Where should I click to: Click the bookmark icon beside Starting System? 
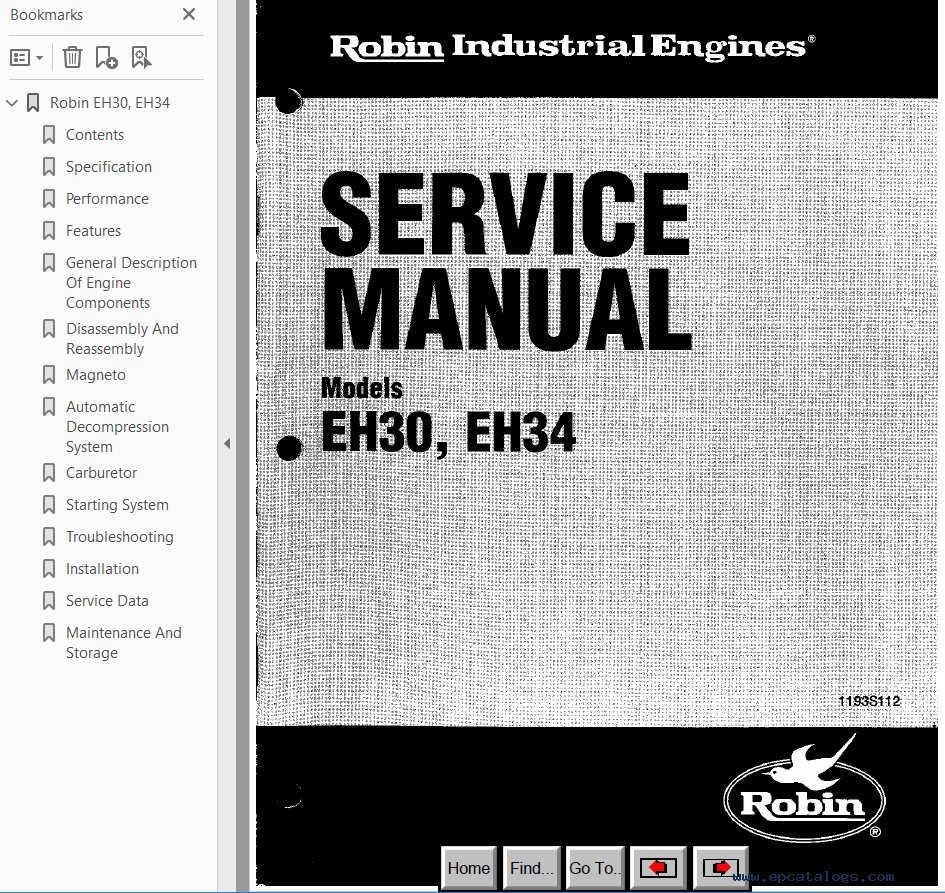coord(49,505)
